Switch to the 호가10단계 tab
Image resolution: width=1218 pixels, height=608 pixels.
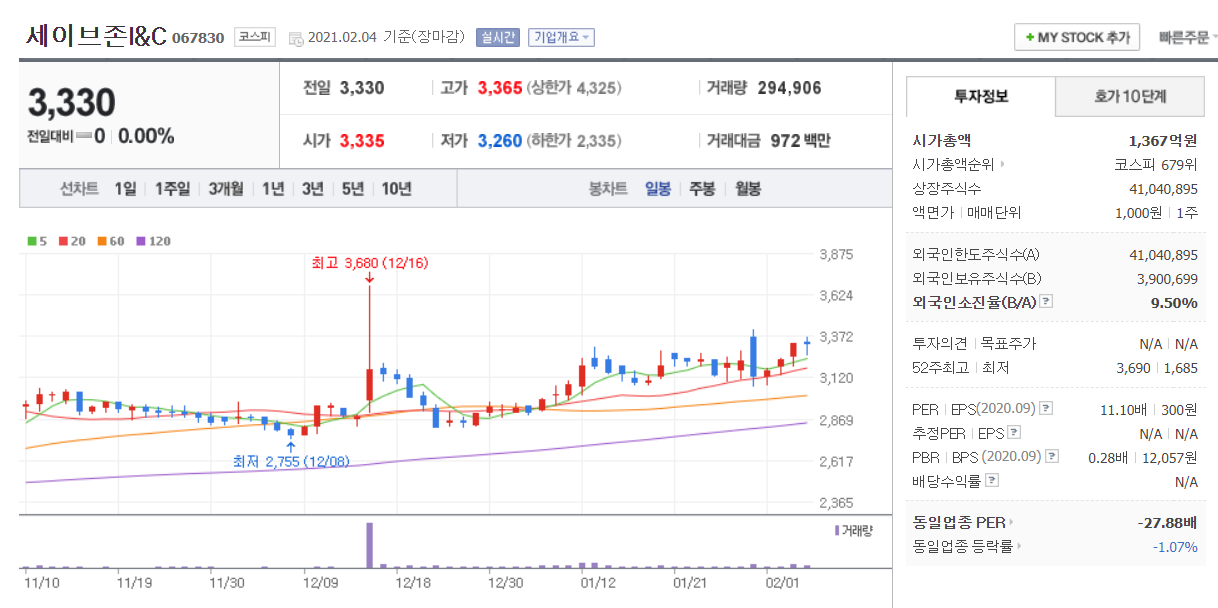pyautogui.click(x=1130, y=98)
